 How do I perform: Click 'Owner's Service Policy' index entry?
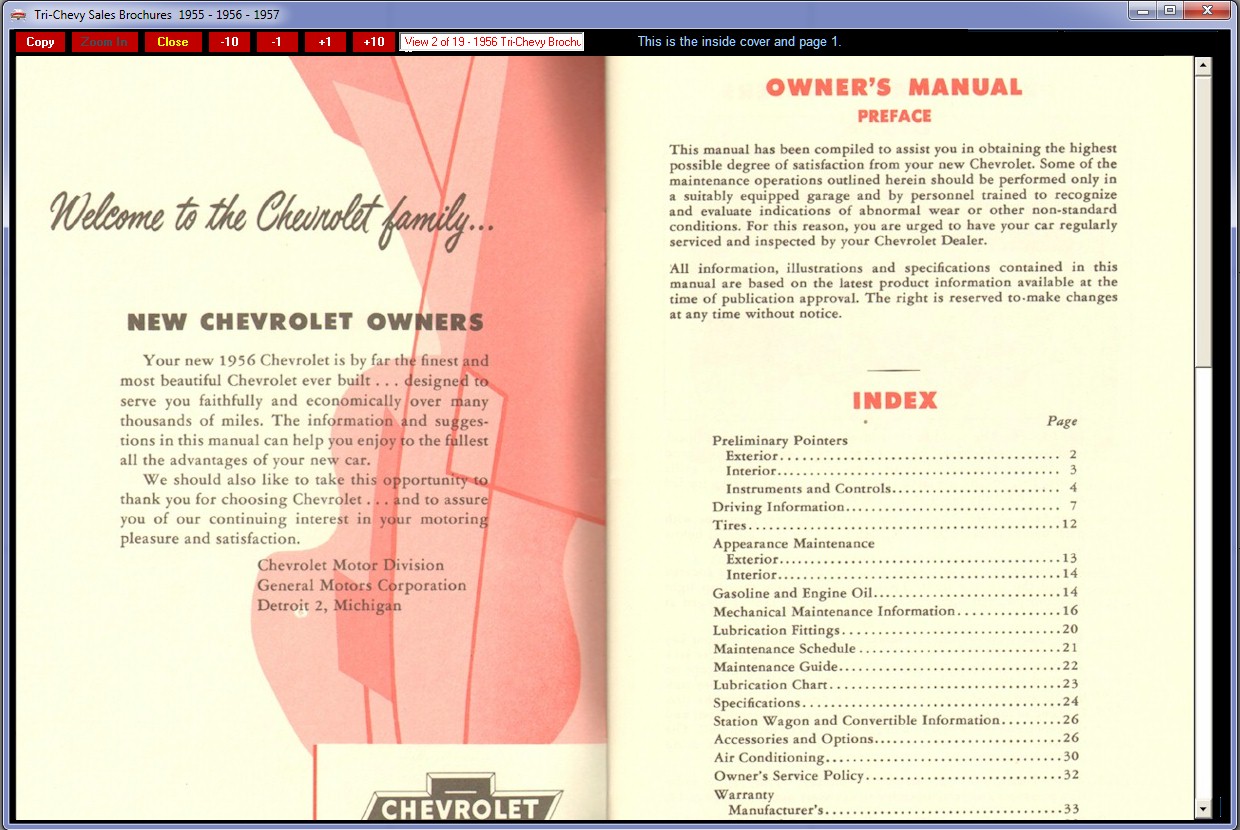tap(895, 775)
